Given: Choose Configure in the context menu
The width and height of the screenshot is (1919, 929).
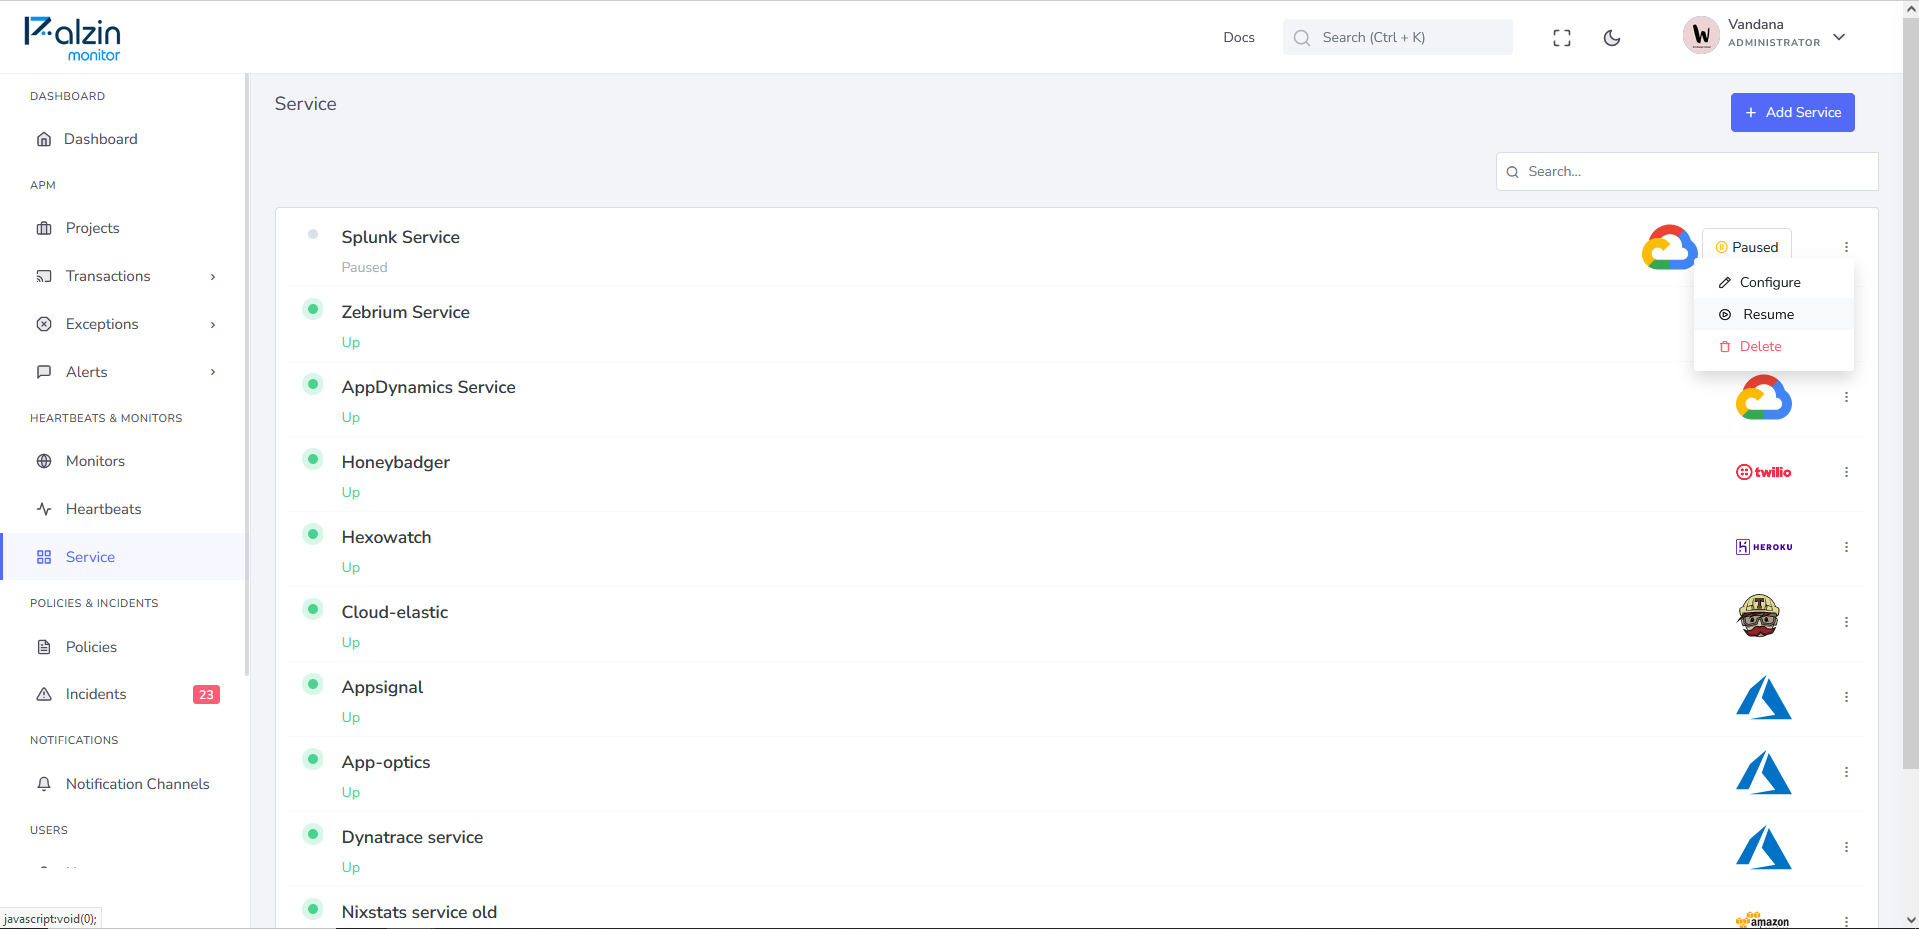Looking at the screenshot, I should coord(1773,283).
